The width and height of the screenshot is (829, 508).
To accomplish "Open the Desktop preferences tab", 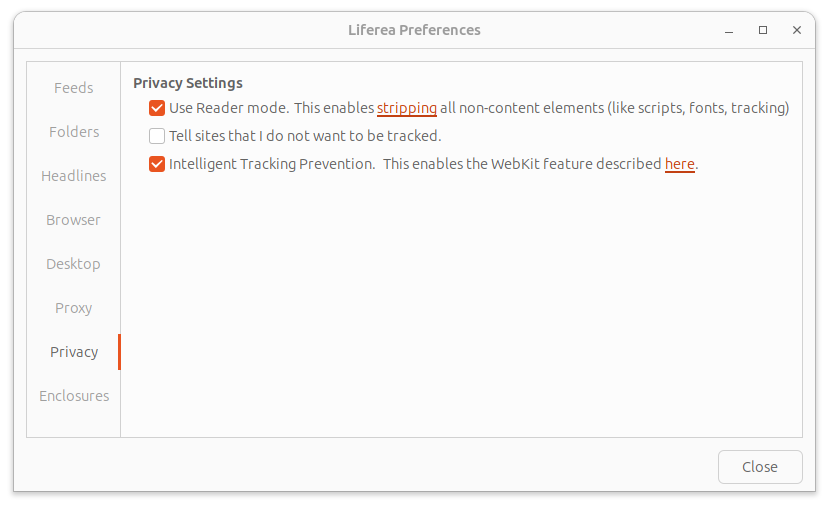I will coord(74,264).
